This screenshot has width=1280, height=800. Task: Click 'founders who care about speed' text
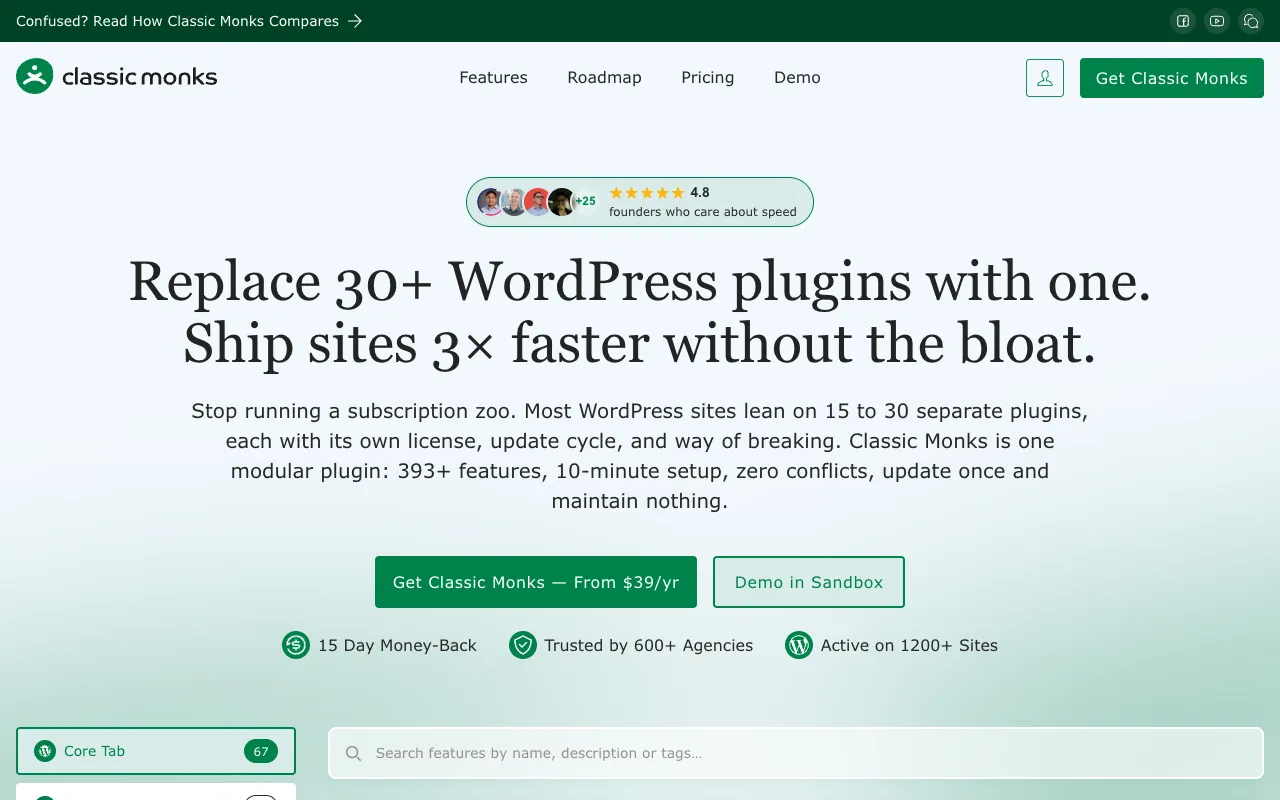pyautogui.click(x=703, y=212)
